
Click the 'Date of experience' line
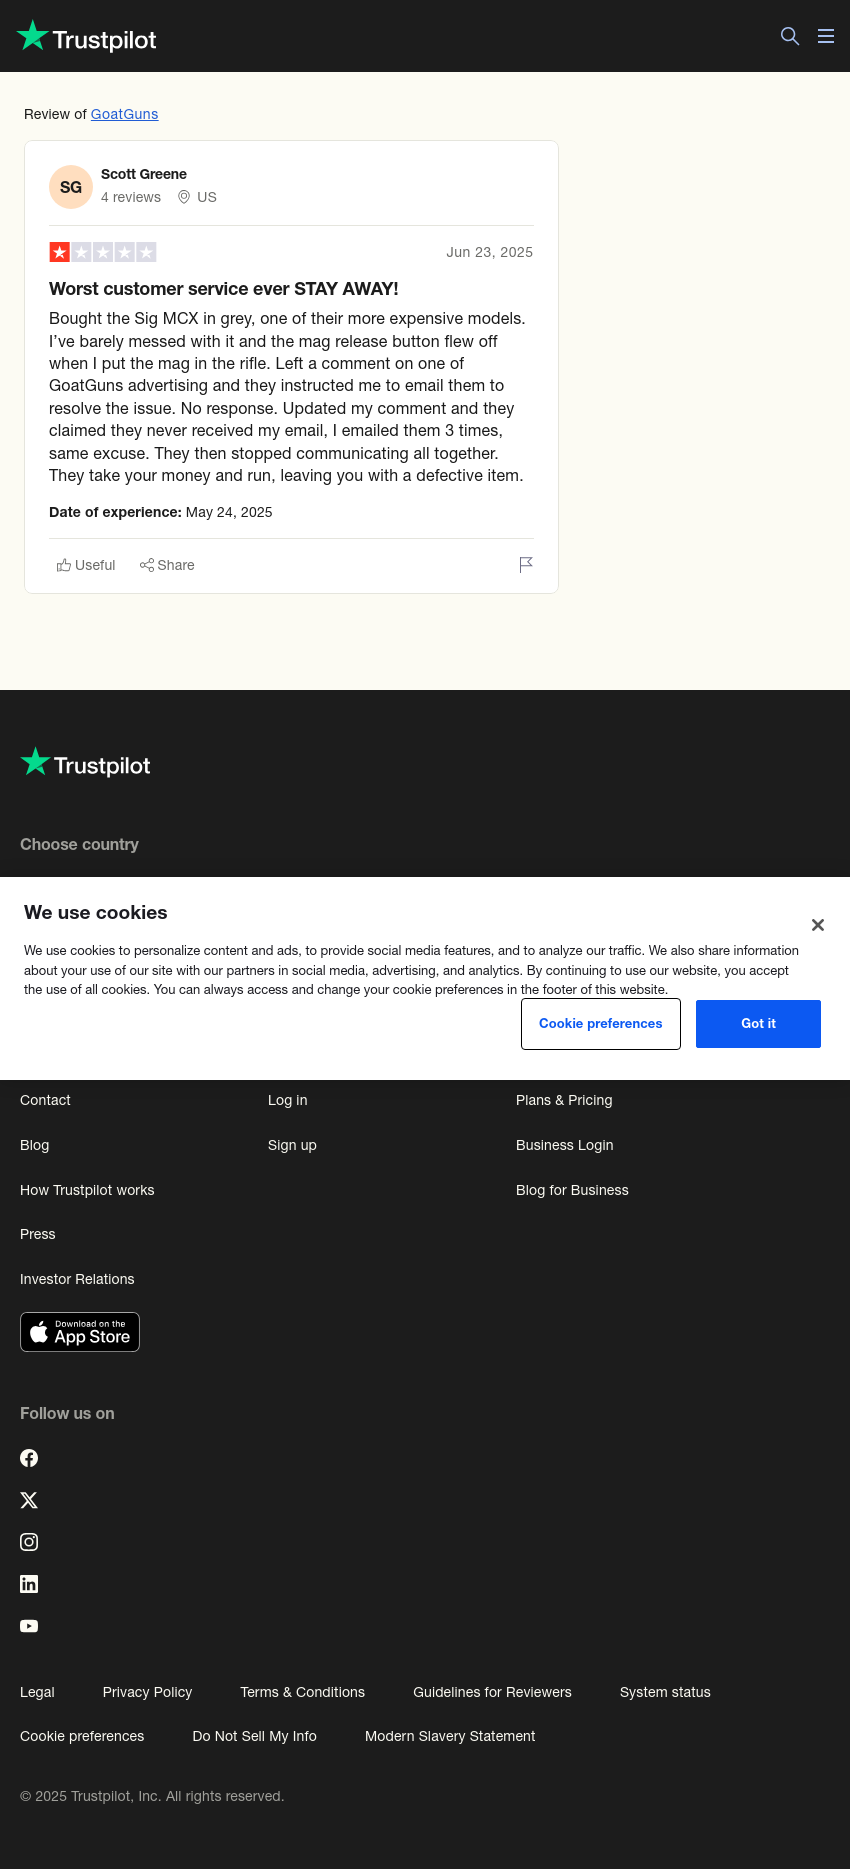(160, 512)
